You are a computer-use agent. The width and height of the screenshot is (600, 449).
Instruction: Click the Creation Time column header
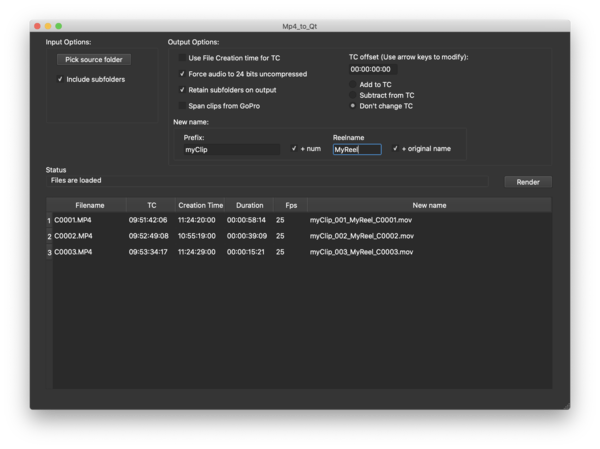[200, 205]
